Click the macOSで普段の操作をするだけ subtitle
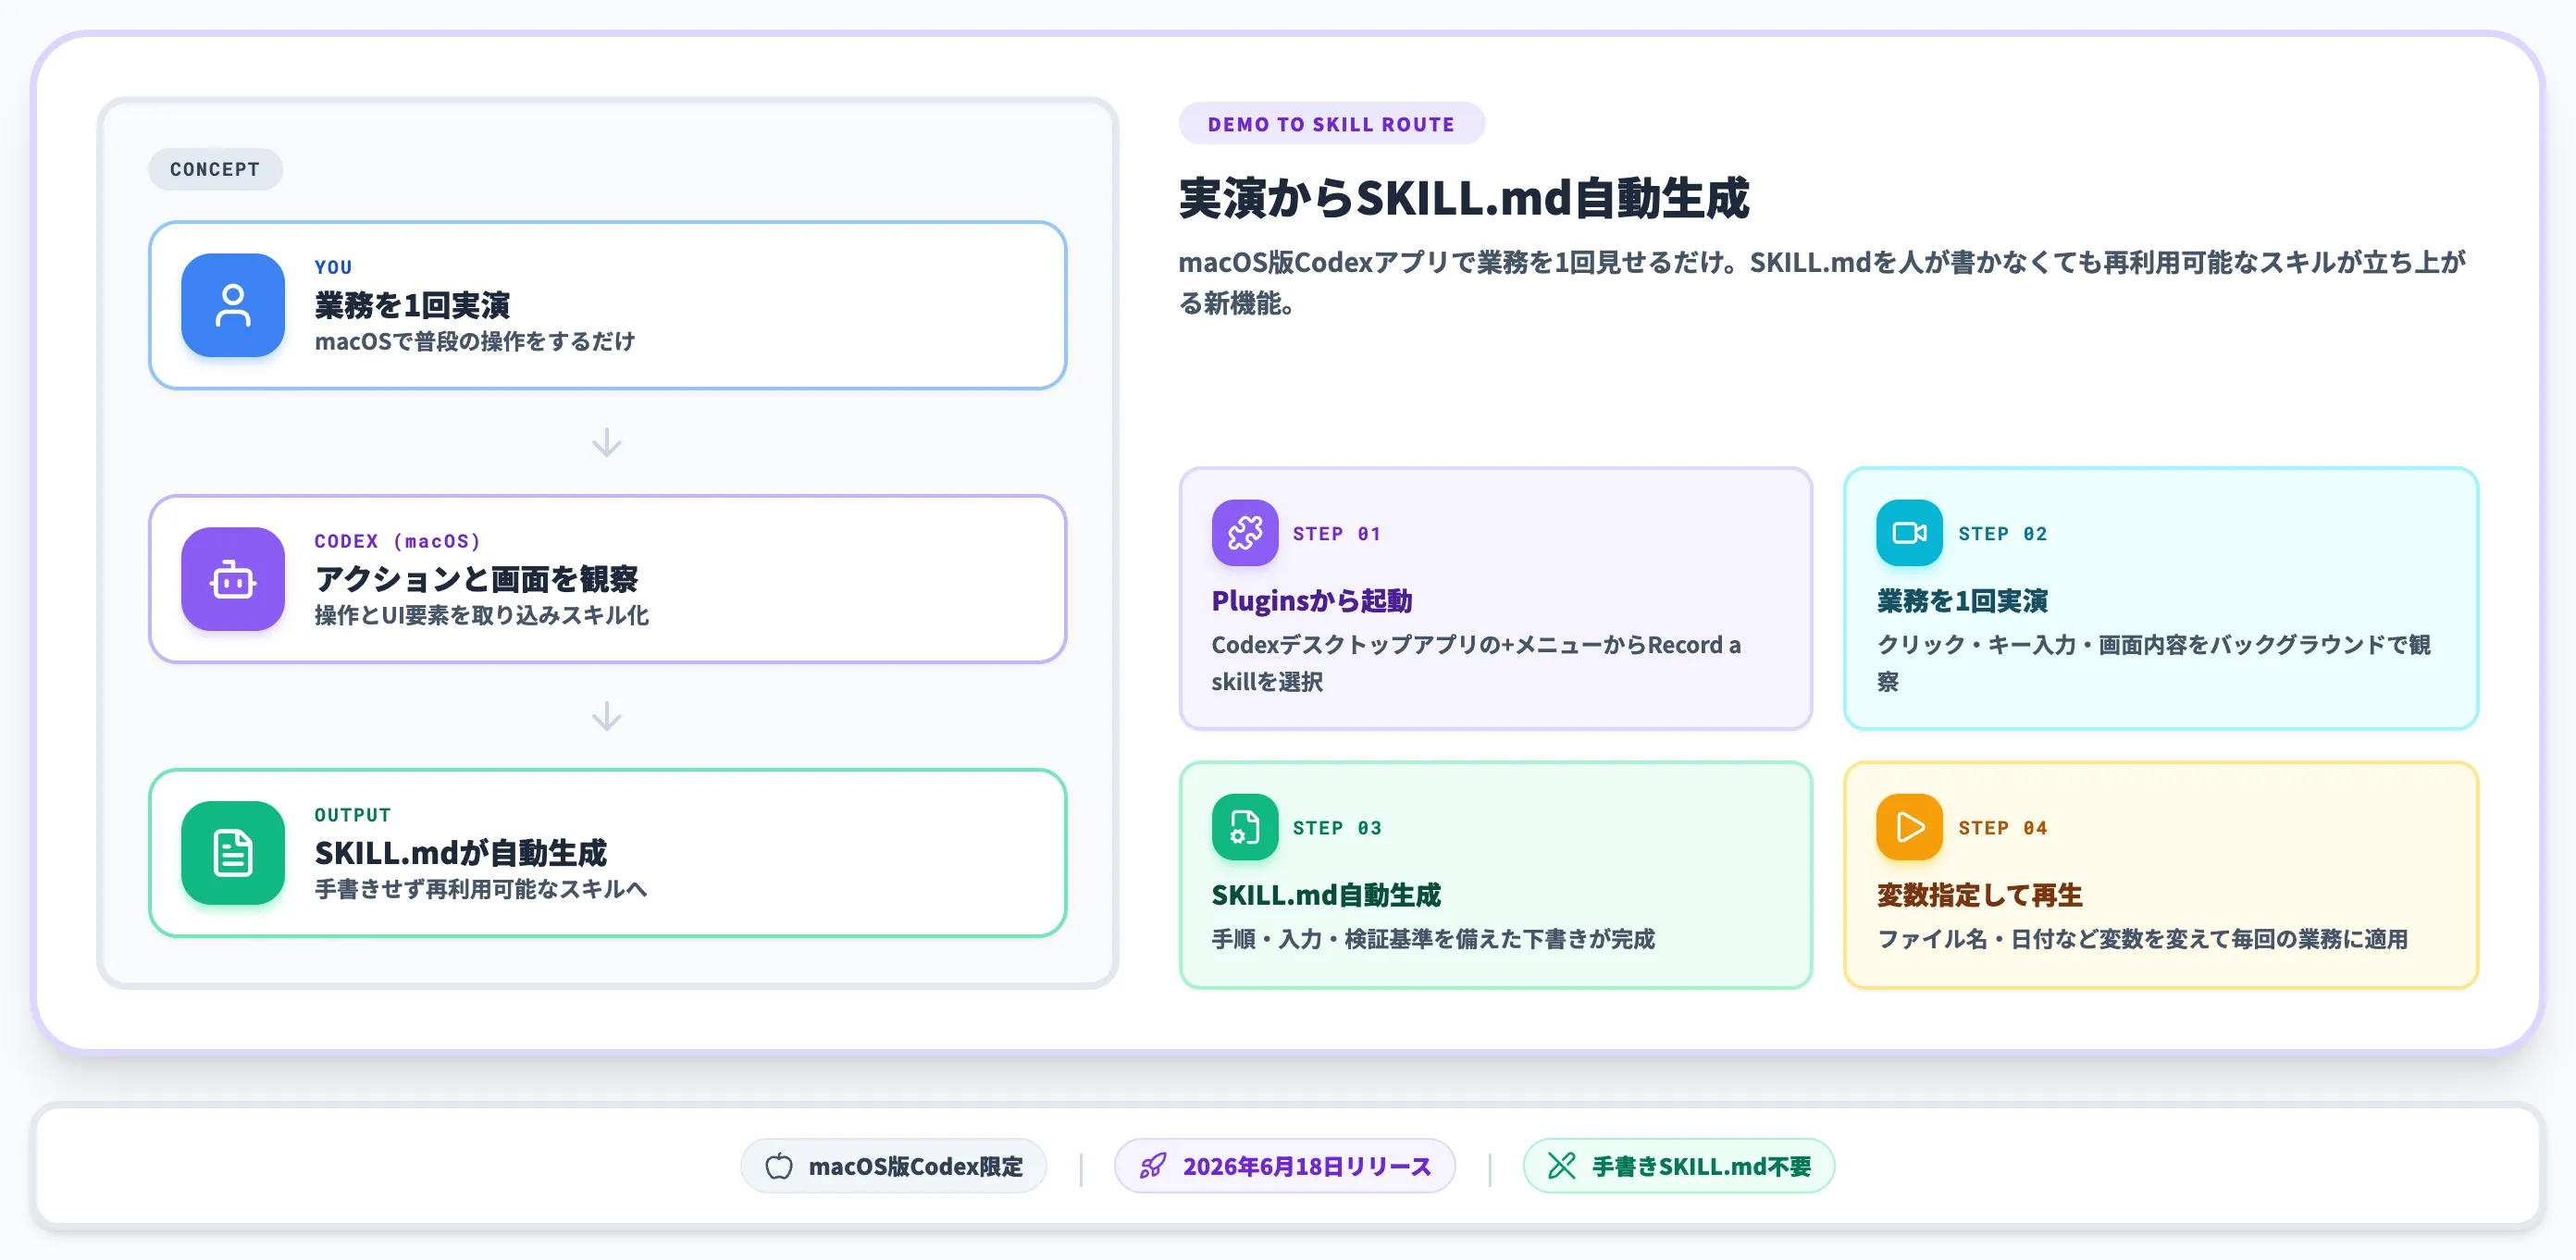 474,341
